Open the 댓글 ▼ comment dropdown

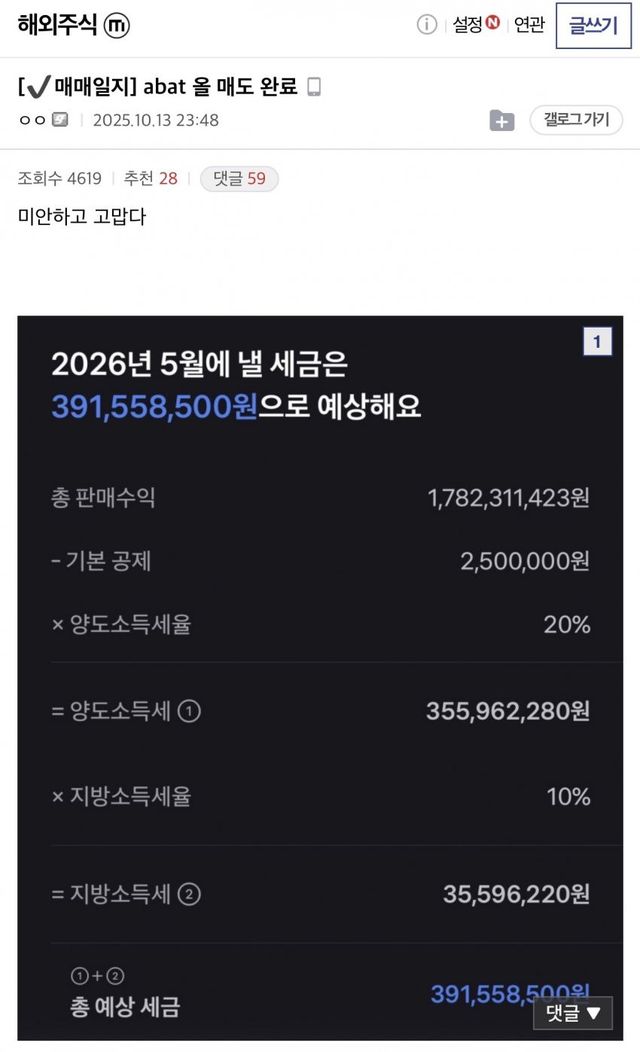click(x=572, y=1013)
